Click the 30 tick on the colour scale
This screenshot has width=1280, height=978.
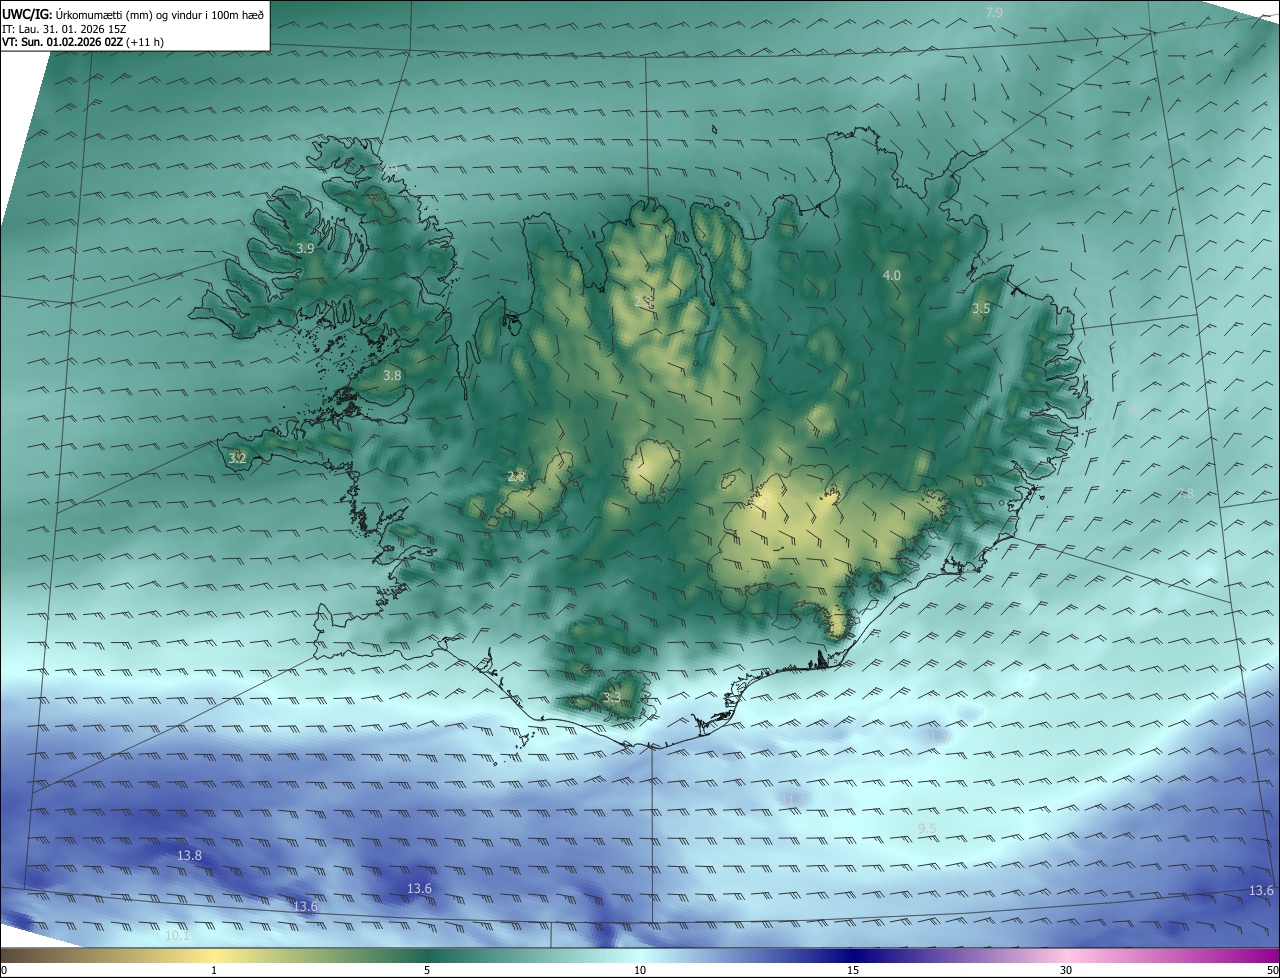click(1066, 970)
